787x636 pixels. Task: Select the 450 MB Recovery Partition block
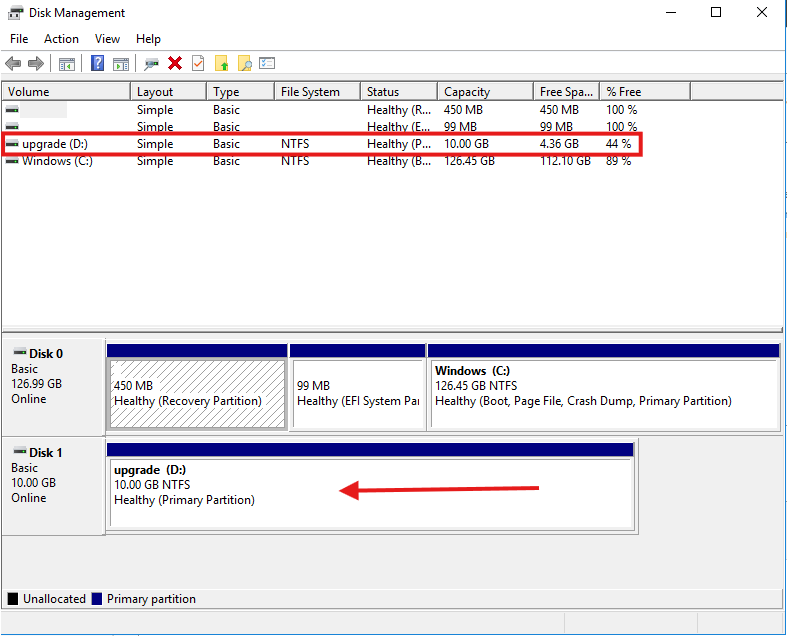coord(197,393)
